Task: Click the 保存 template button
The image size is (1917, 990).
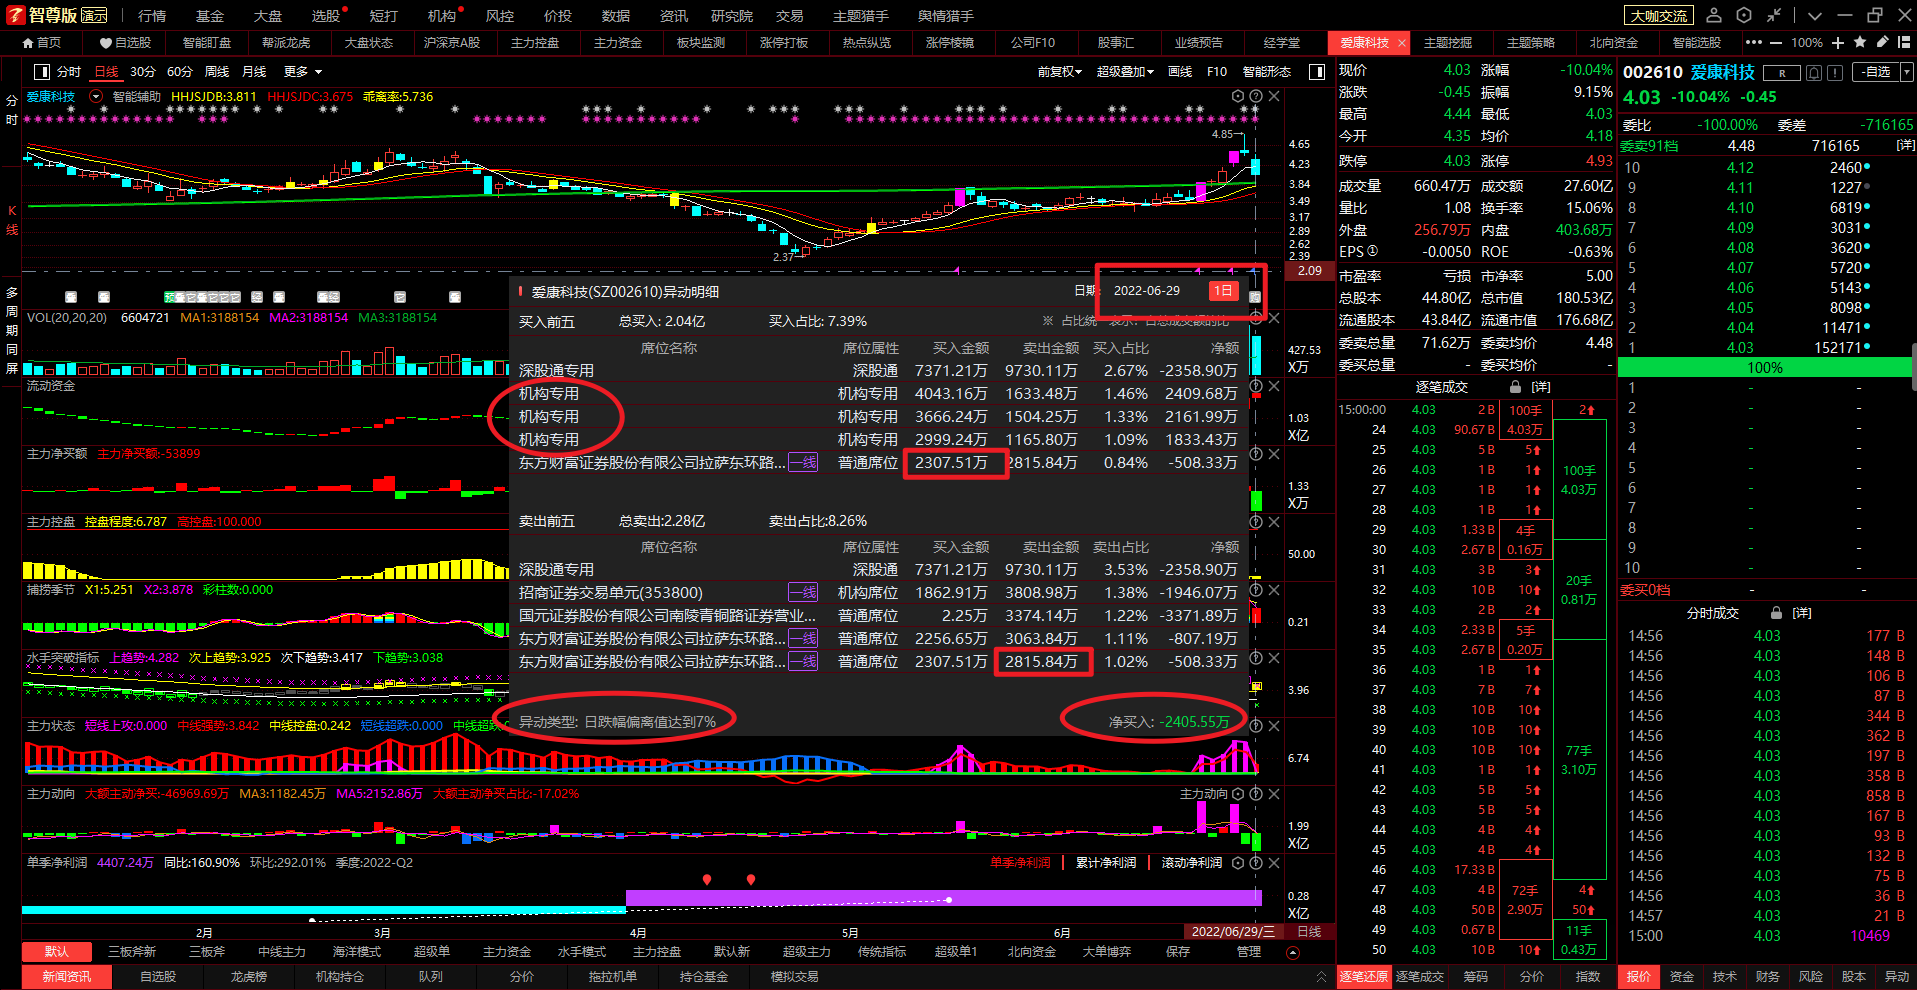Action: click(1178, 951)
